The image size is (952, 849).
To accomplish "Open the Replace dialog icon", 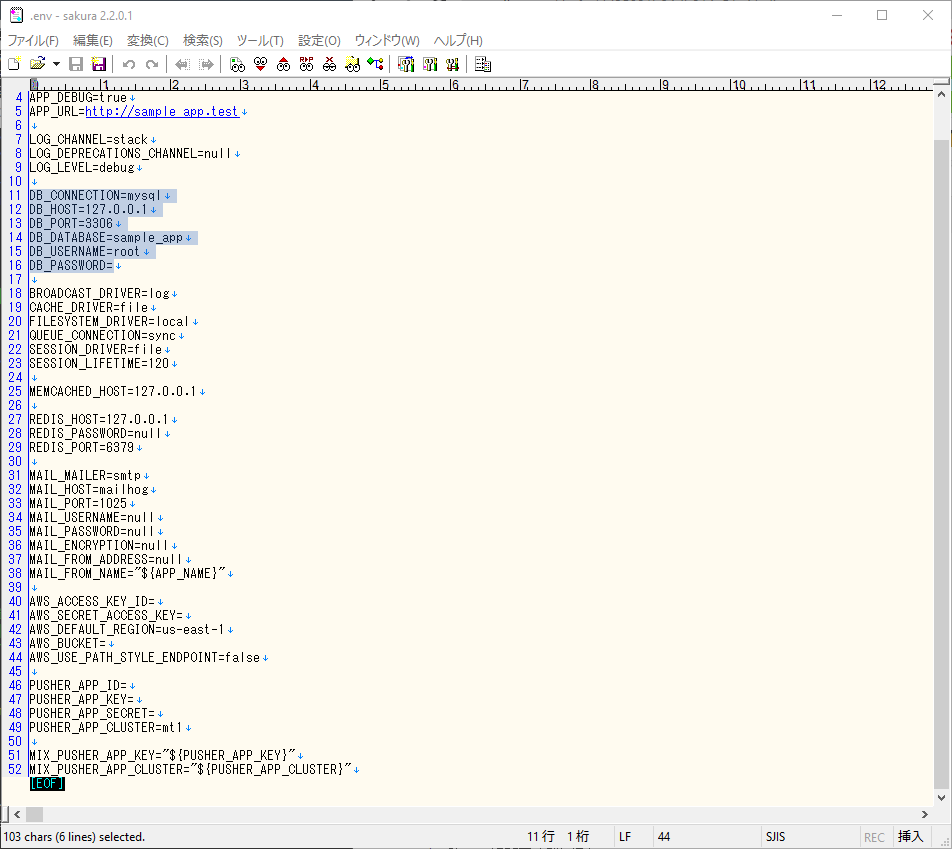I will pos(307,64).
